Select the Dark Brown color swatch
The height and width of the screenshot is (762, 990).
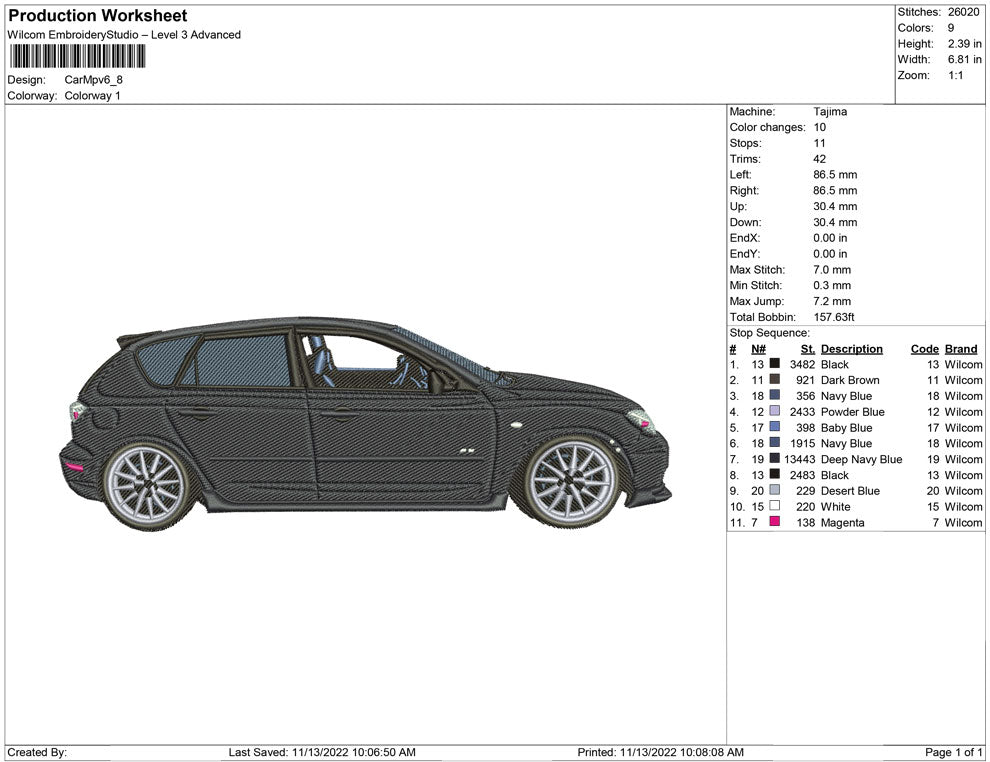click(774, 380)
